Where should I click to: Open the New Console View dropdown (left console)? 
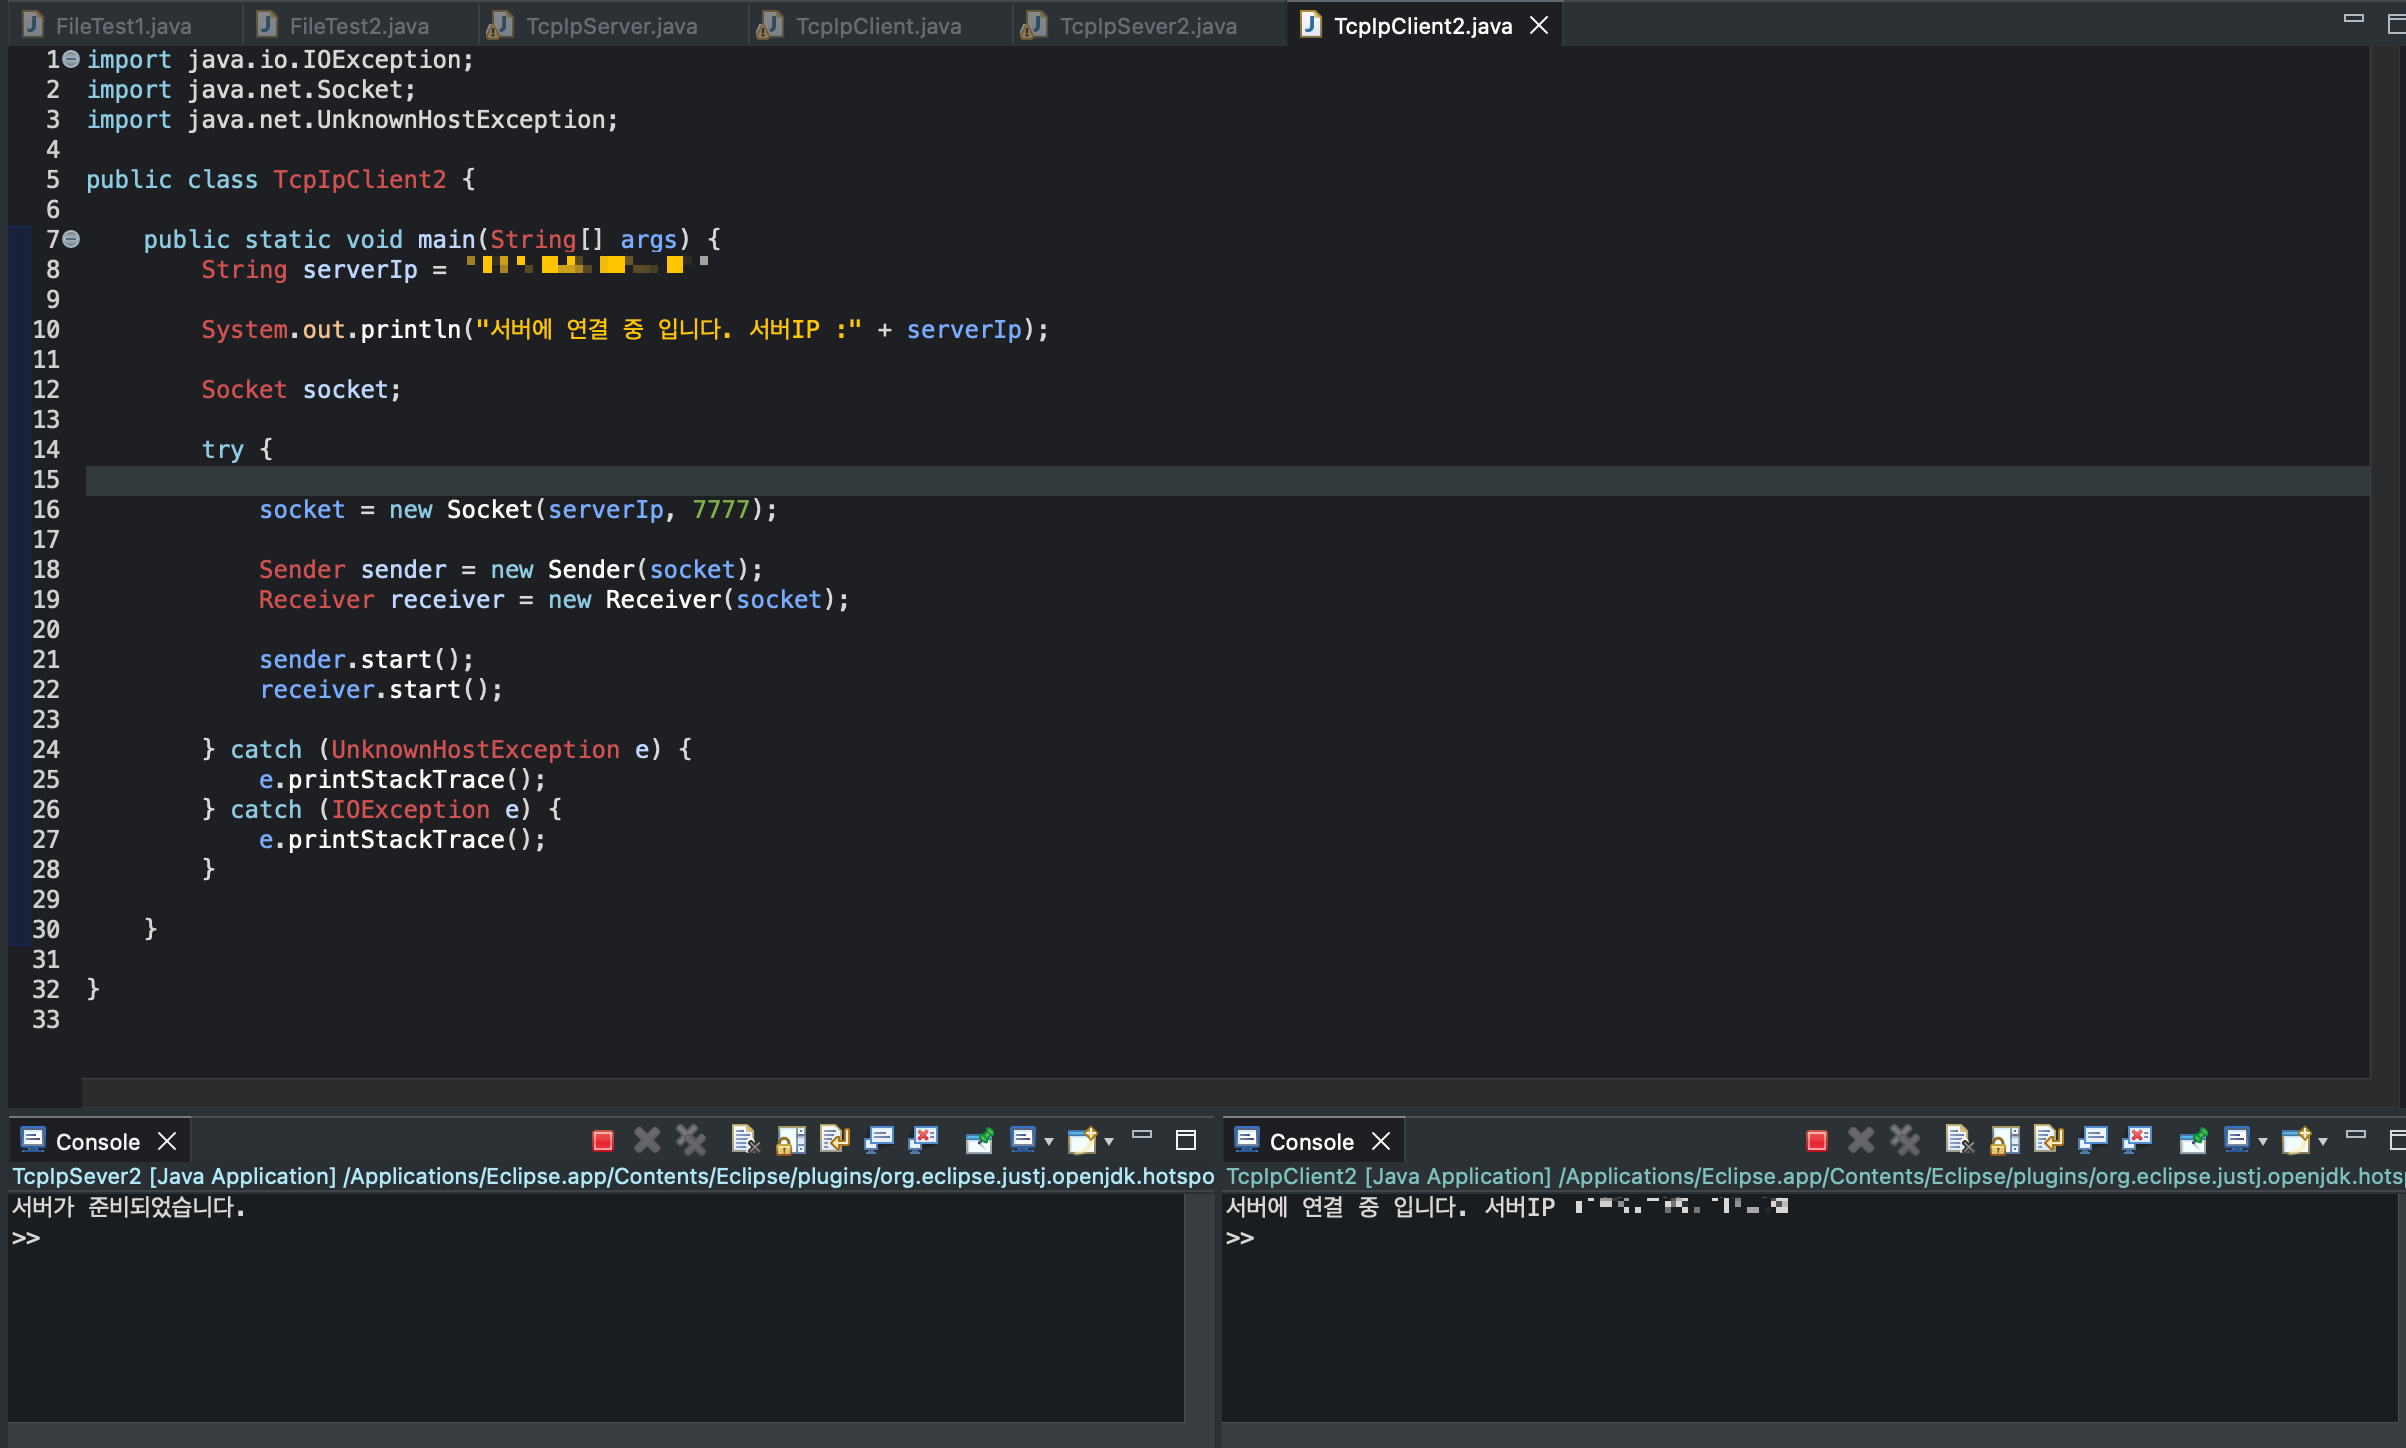1109,1142
